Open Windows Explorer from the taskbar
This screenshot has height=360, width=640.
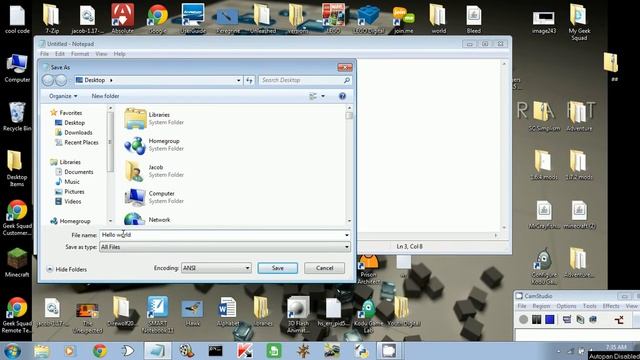click(x=41, y=351)
